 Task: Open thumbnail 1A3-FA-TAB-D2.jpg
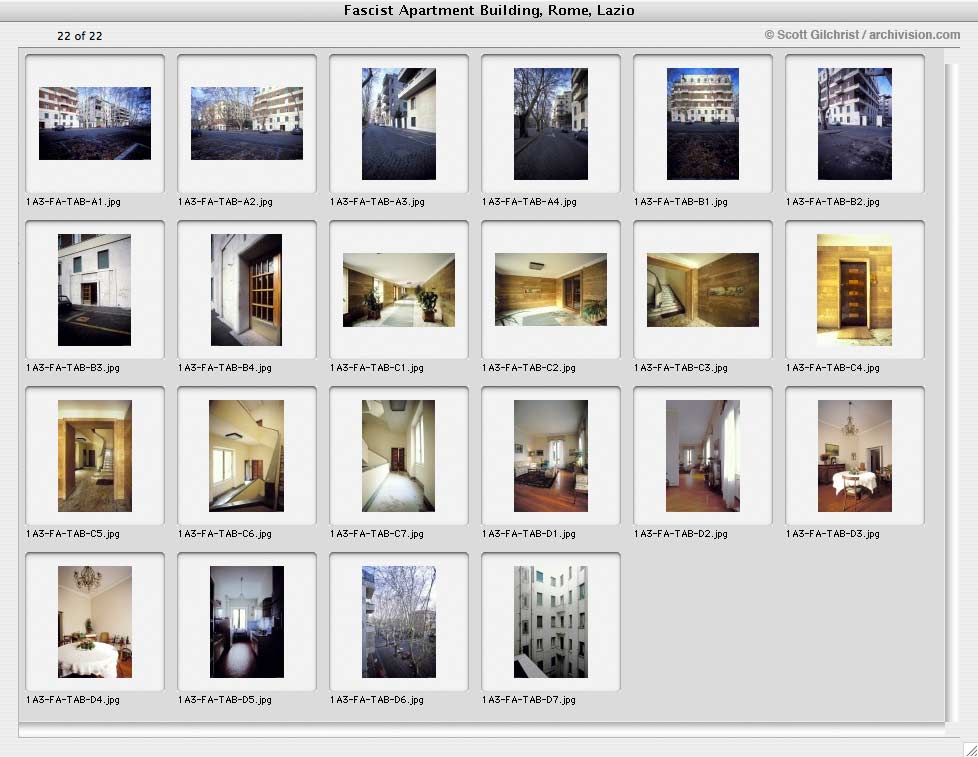point(703,456)
